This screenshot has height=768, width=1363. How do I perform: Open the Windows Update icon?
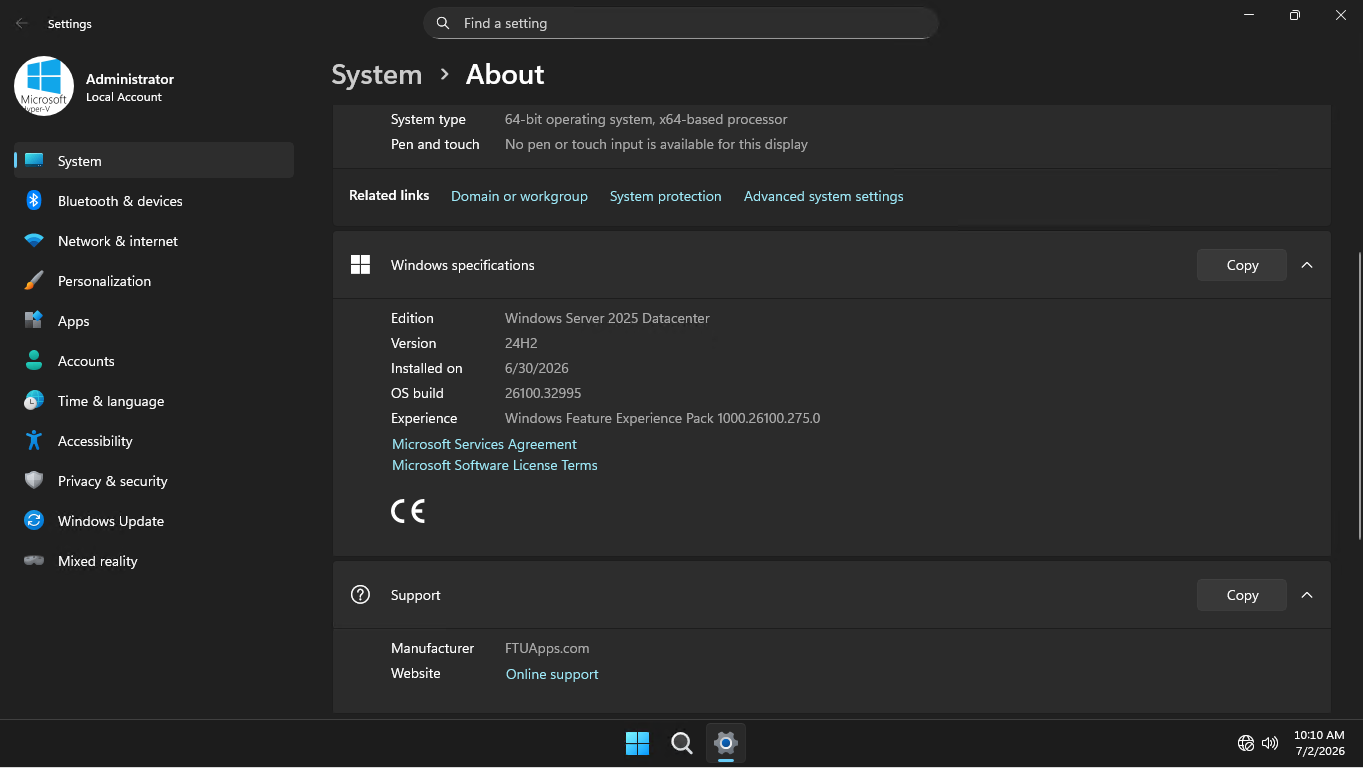click(x=34, y=521)
